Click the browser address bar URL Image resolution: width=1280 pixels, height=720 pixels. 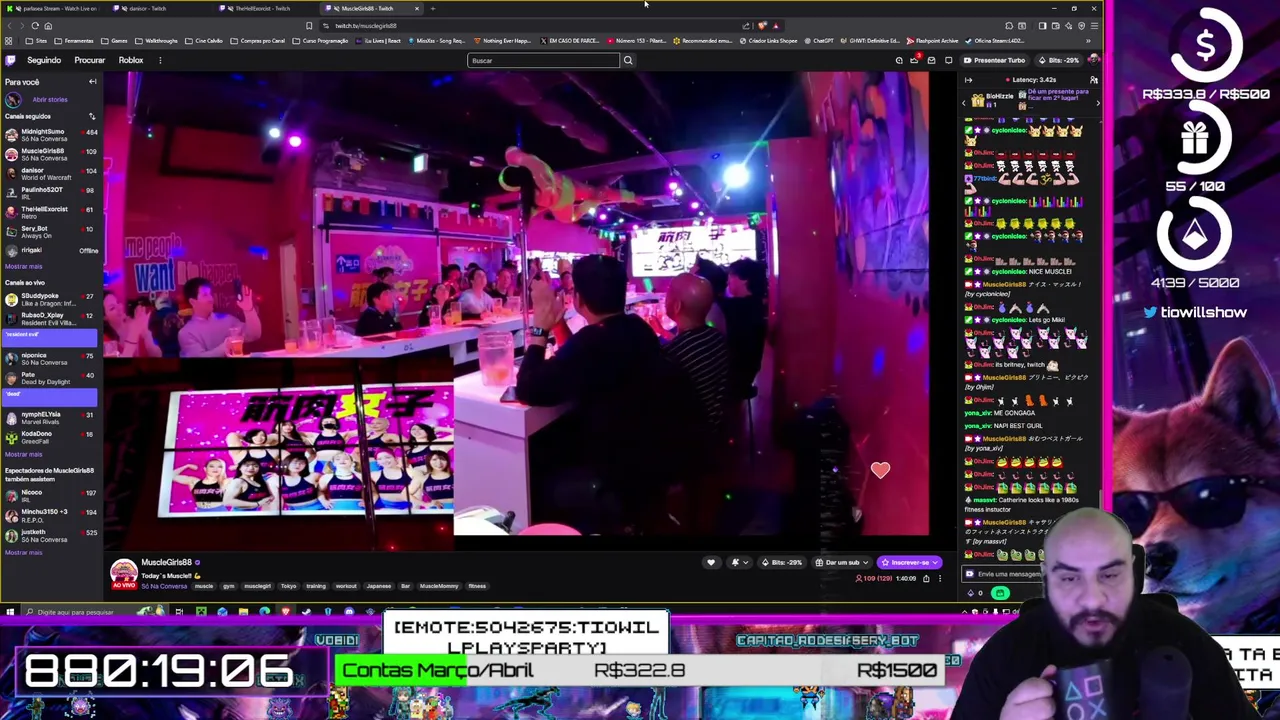coord(366,26)
